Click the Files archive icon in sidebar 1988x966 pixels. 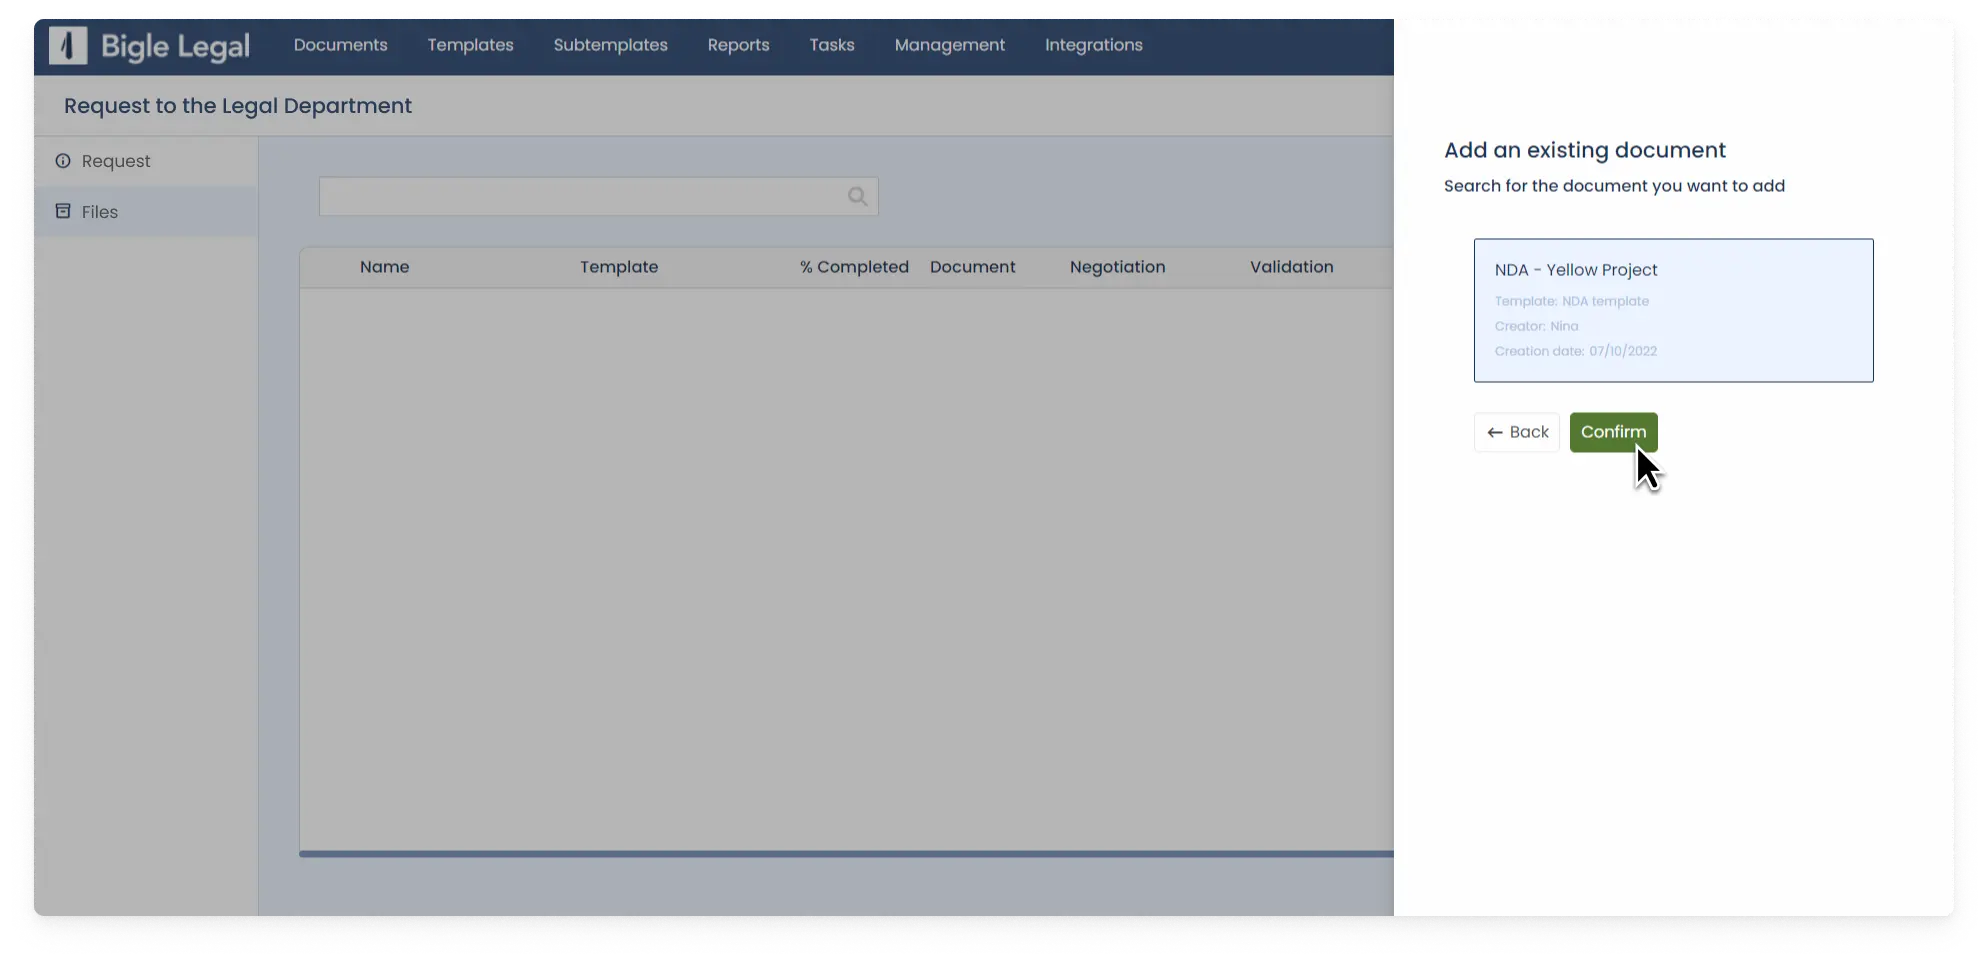[x=63, y=212]
